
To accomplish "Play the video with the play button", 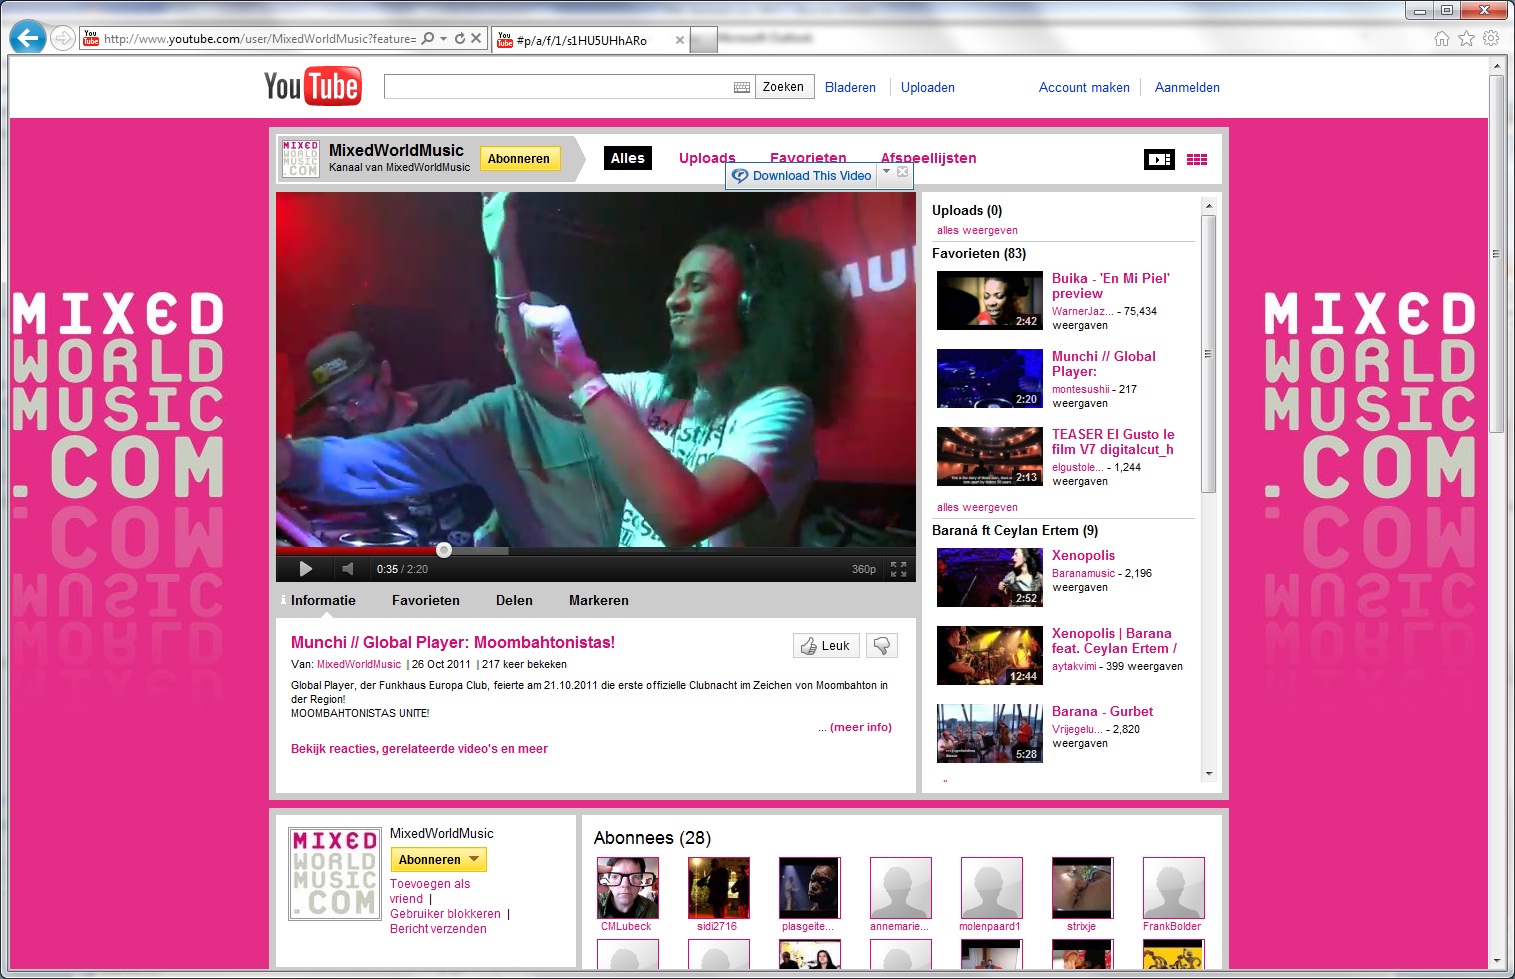I will click(x=306, y=569).
